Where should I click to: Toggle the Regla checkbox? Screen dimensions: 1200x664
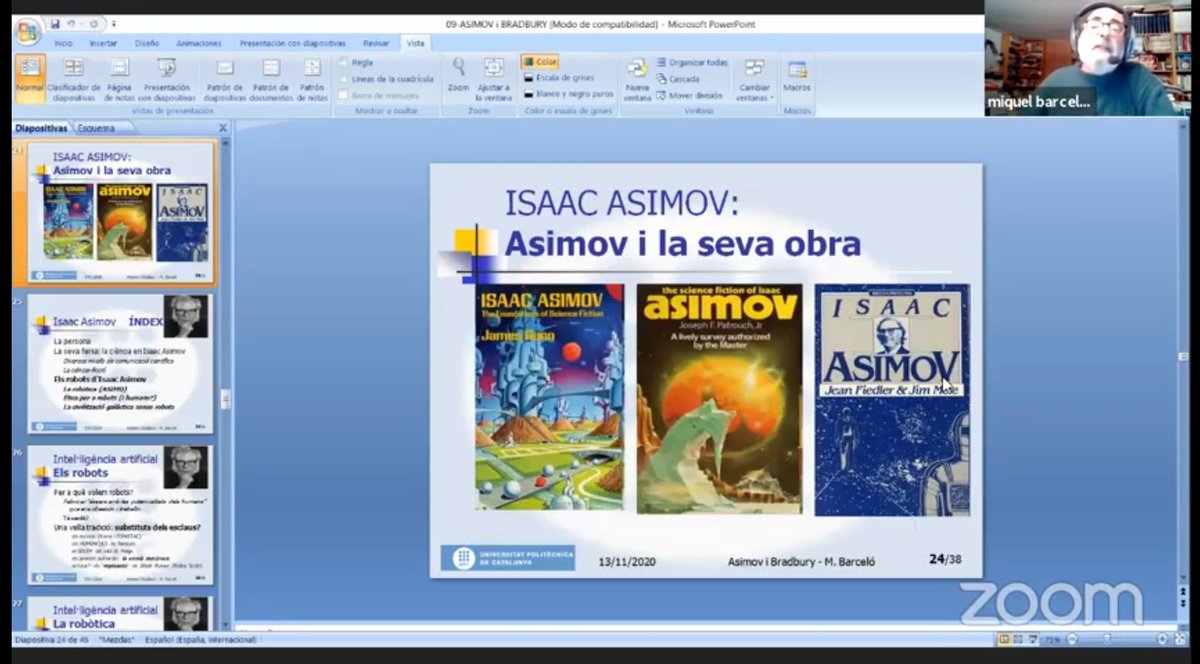pyautogui.click(x=356, y=62)
